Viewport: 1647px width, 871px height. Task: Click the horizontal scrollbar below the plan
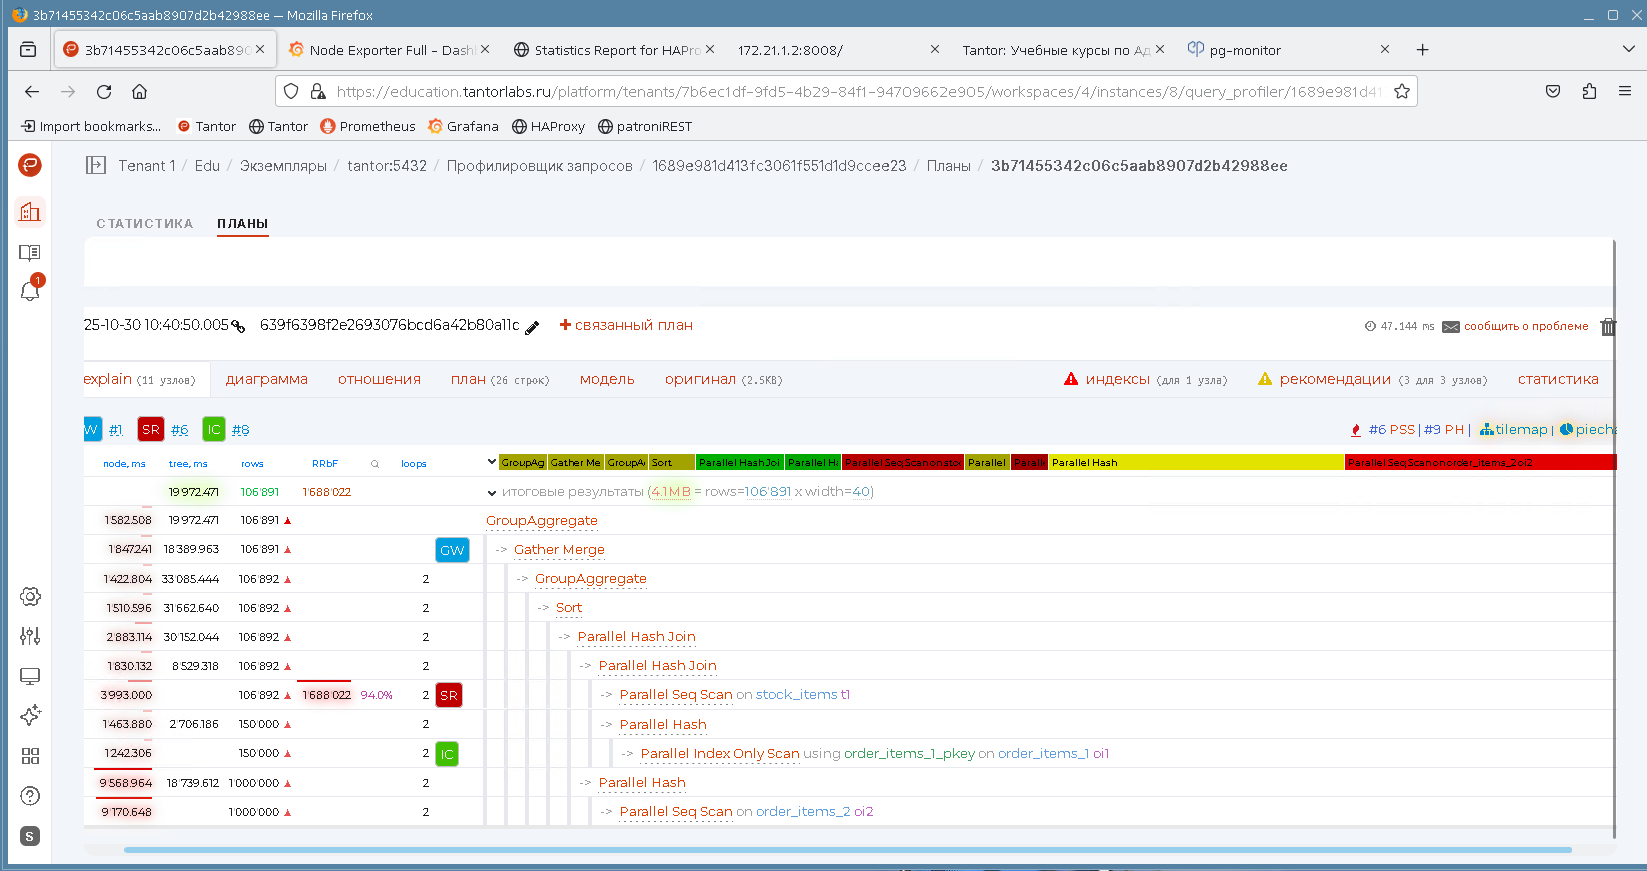coord(846,850)
